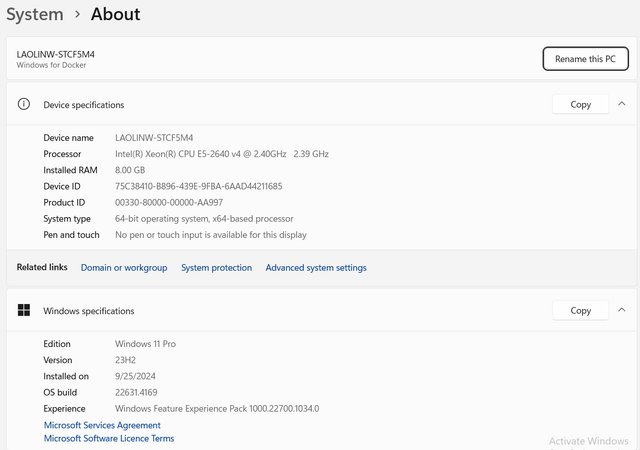This screenshot has width=640, height=450.
Task: Click the Device name value LAOLINW-STCF5M4 in specifications
Action: [154, 138]
